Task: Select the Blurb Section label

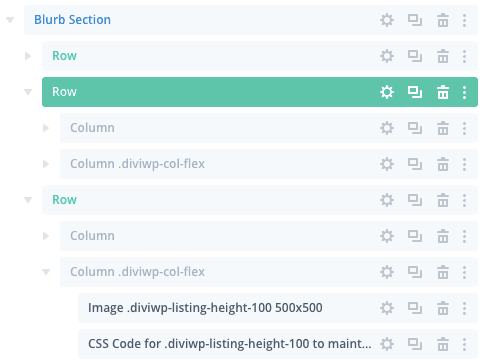Action: [72, 20]
